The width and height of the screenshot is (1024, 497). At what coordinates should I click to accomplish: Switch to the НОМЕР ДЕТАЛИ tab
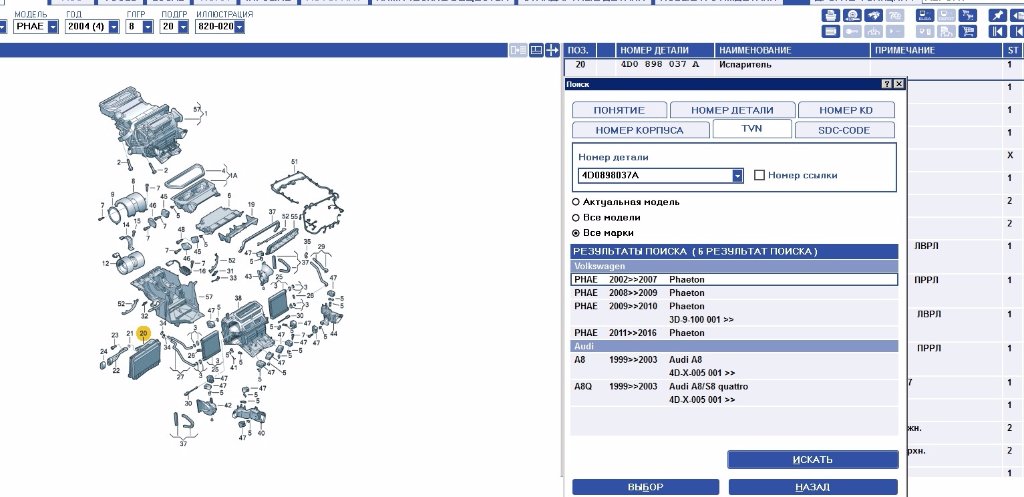(733, 110)
